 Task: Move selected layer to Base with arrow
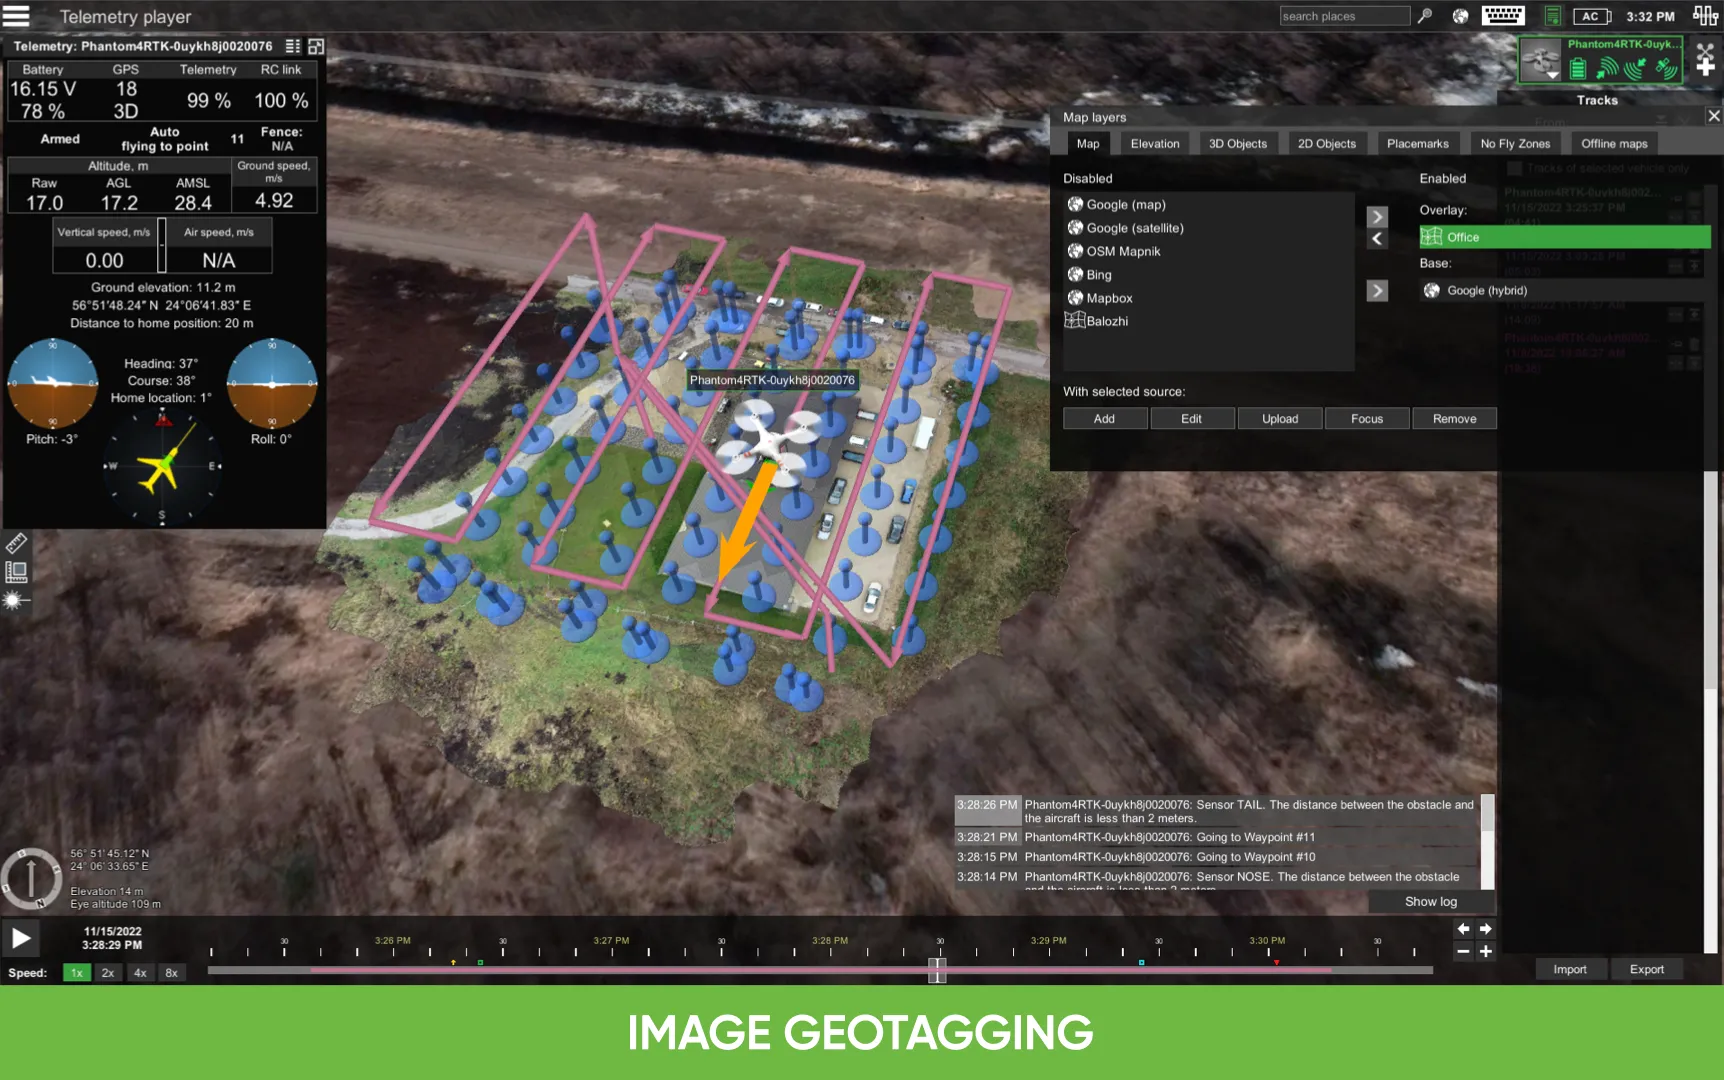pos(1377,291)
